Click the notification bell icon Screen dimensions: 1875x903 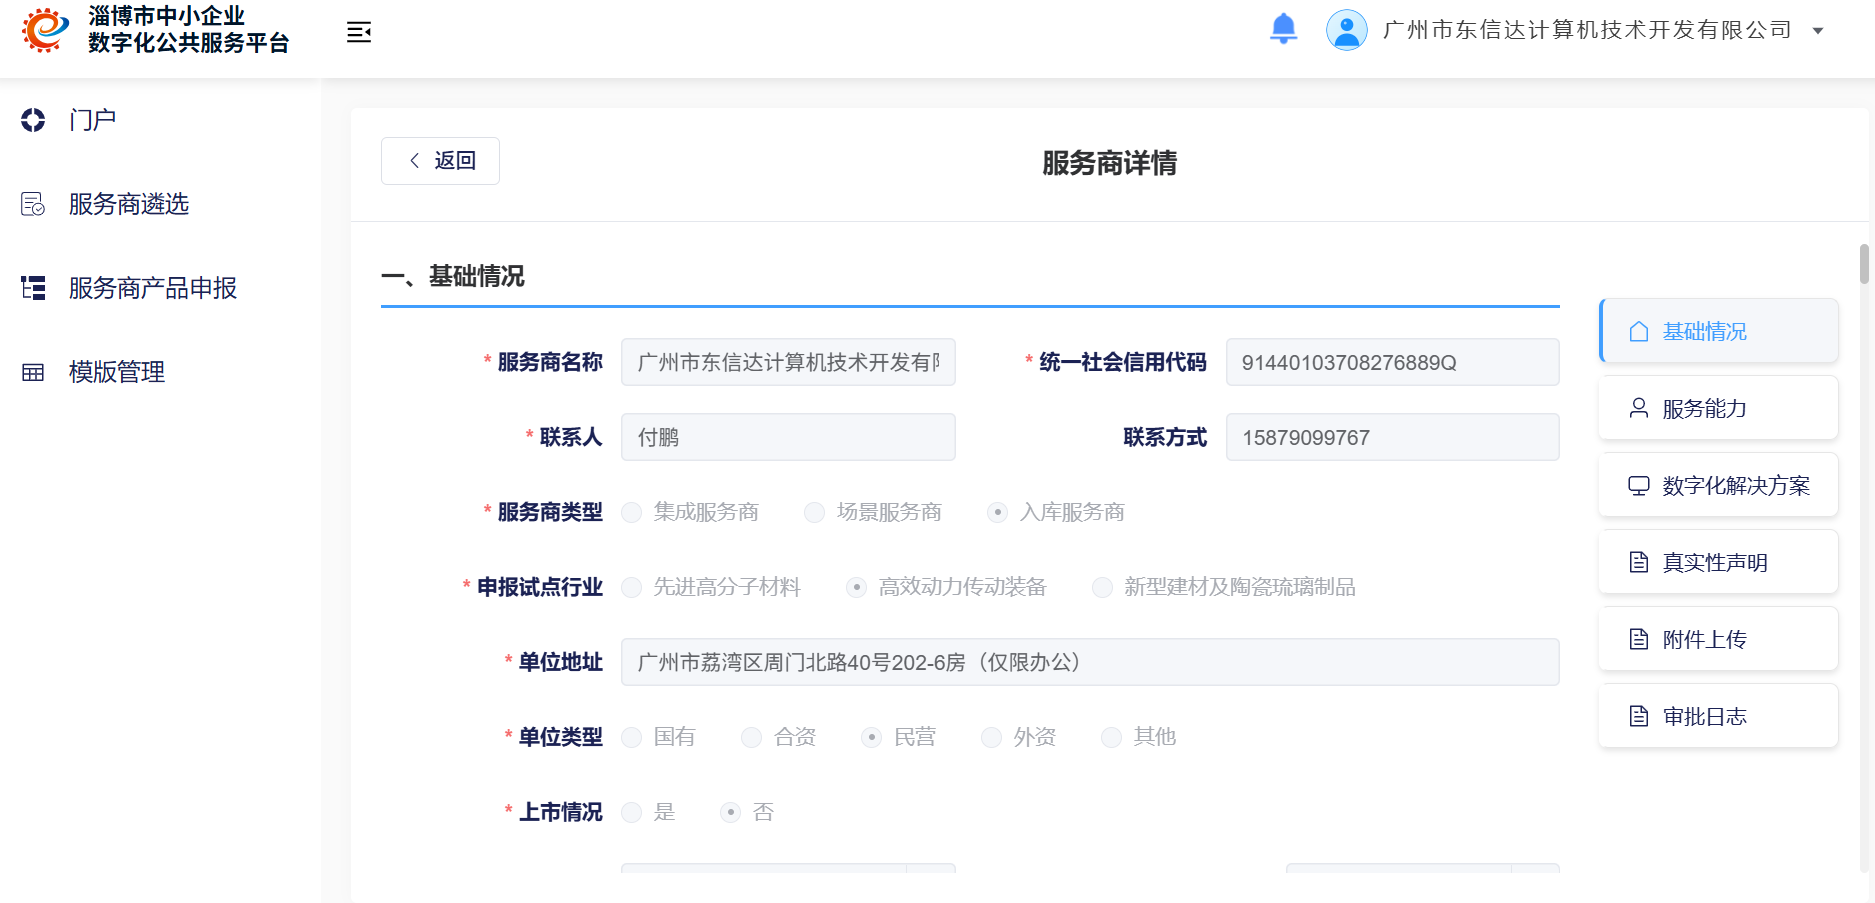click(x=1283, y=29)
